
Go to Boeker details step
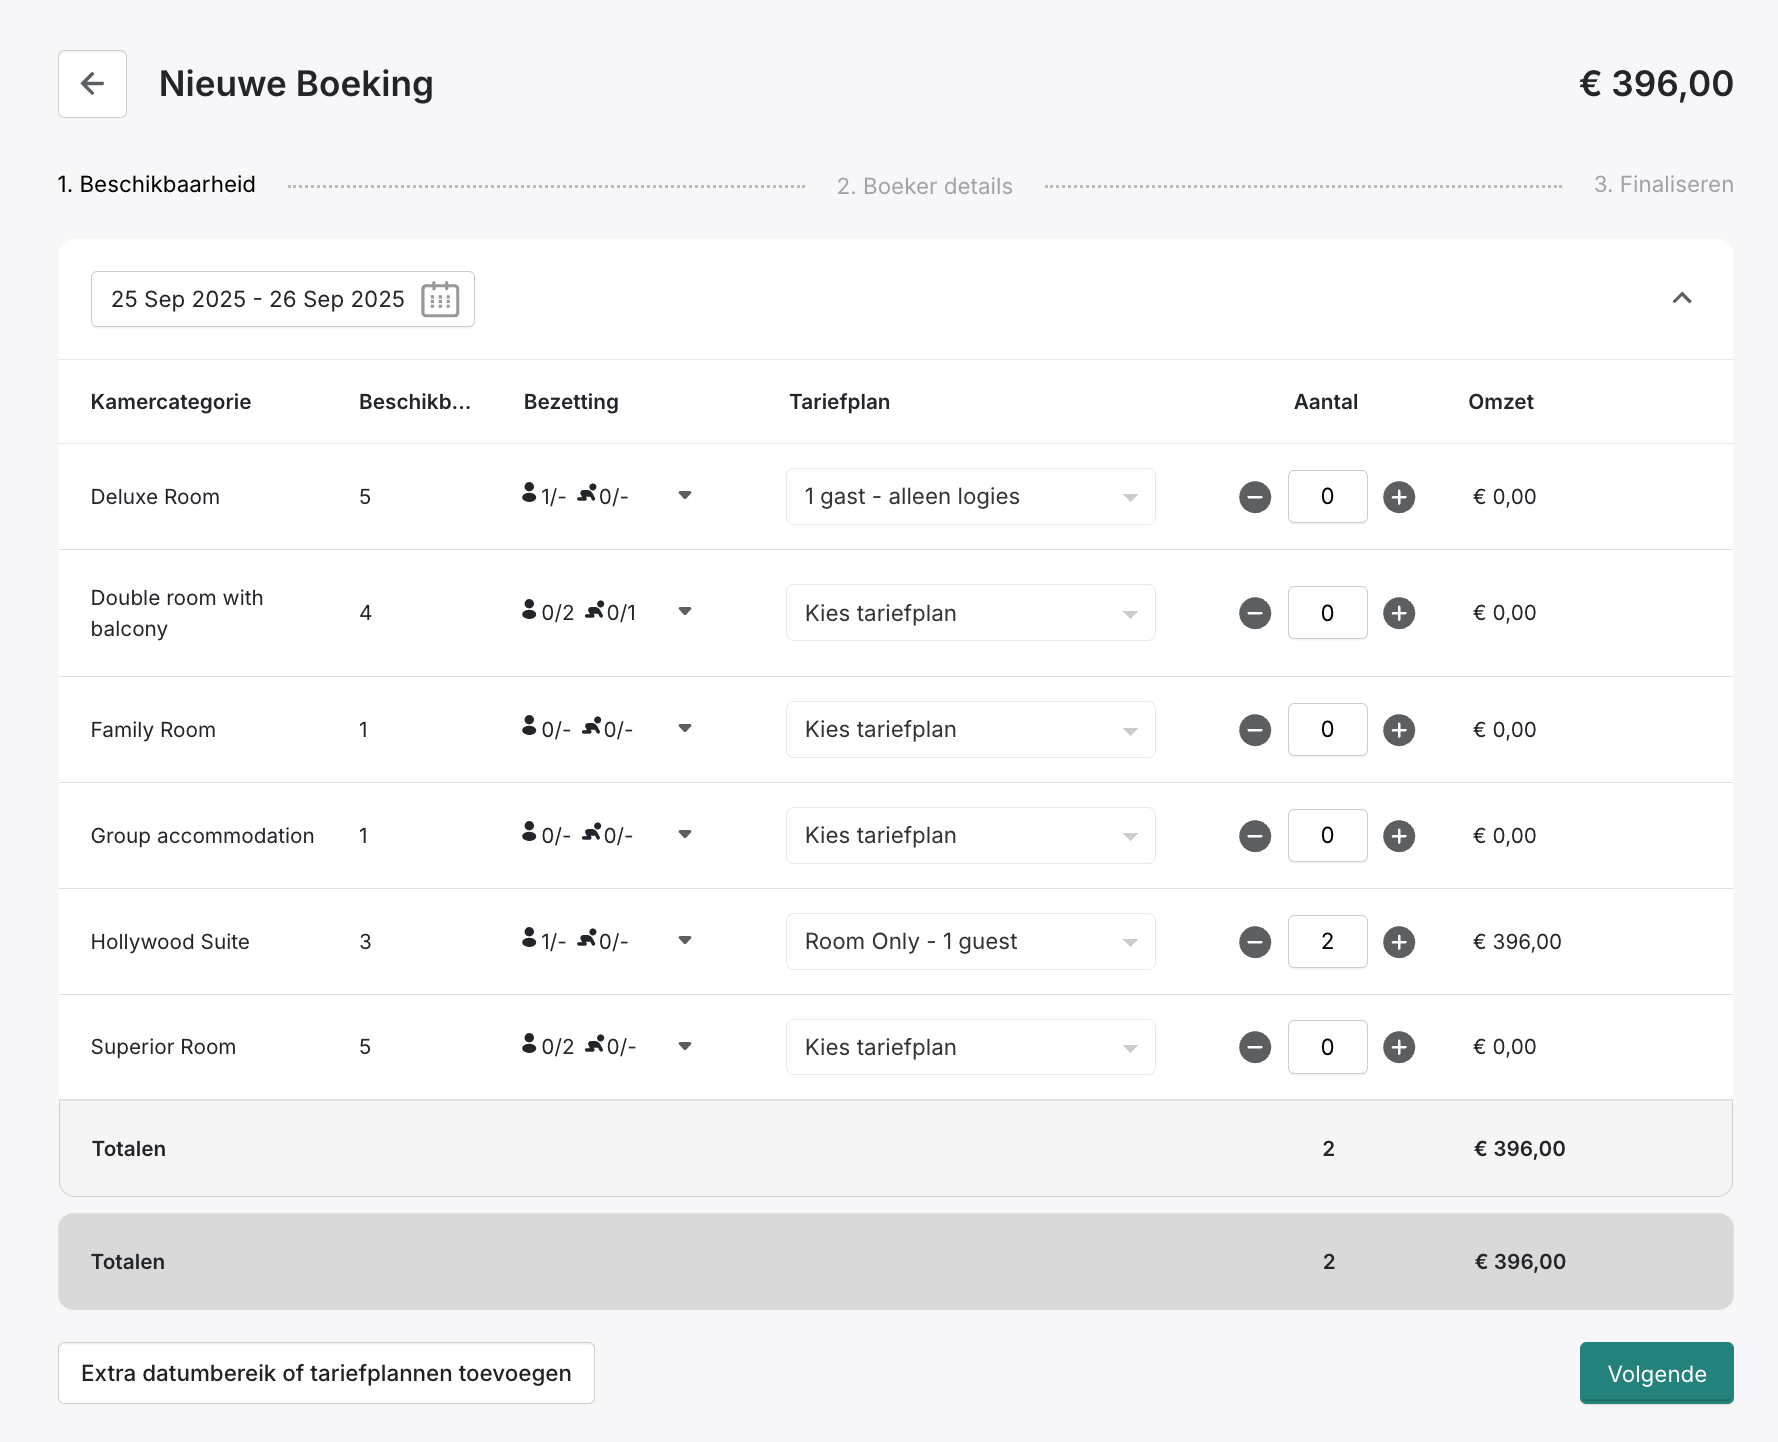pyautogui.click(x=925, y=186)
